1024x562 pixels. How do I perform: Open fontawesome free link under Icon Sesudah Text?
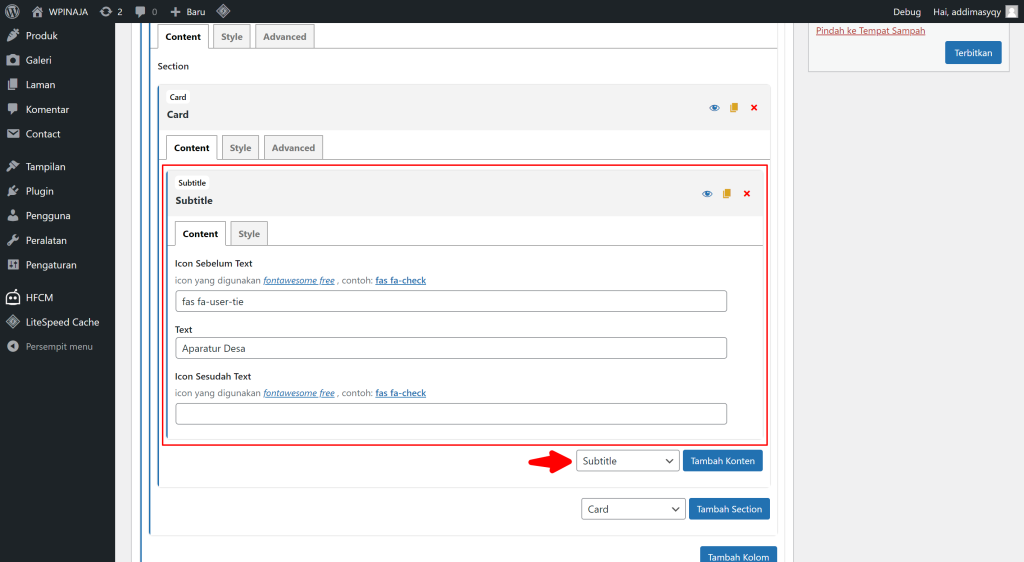298,393
